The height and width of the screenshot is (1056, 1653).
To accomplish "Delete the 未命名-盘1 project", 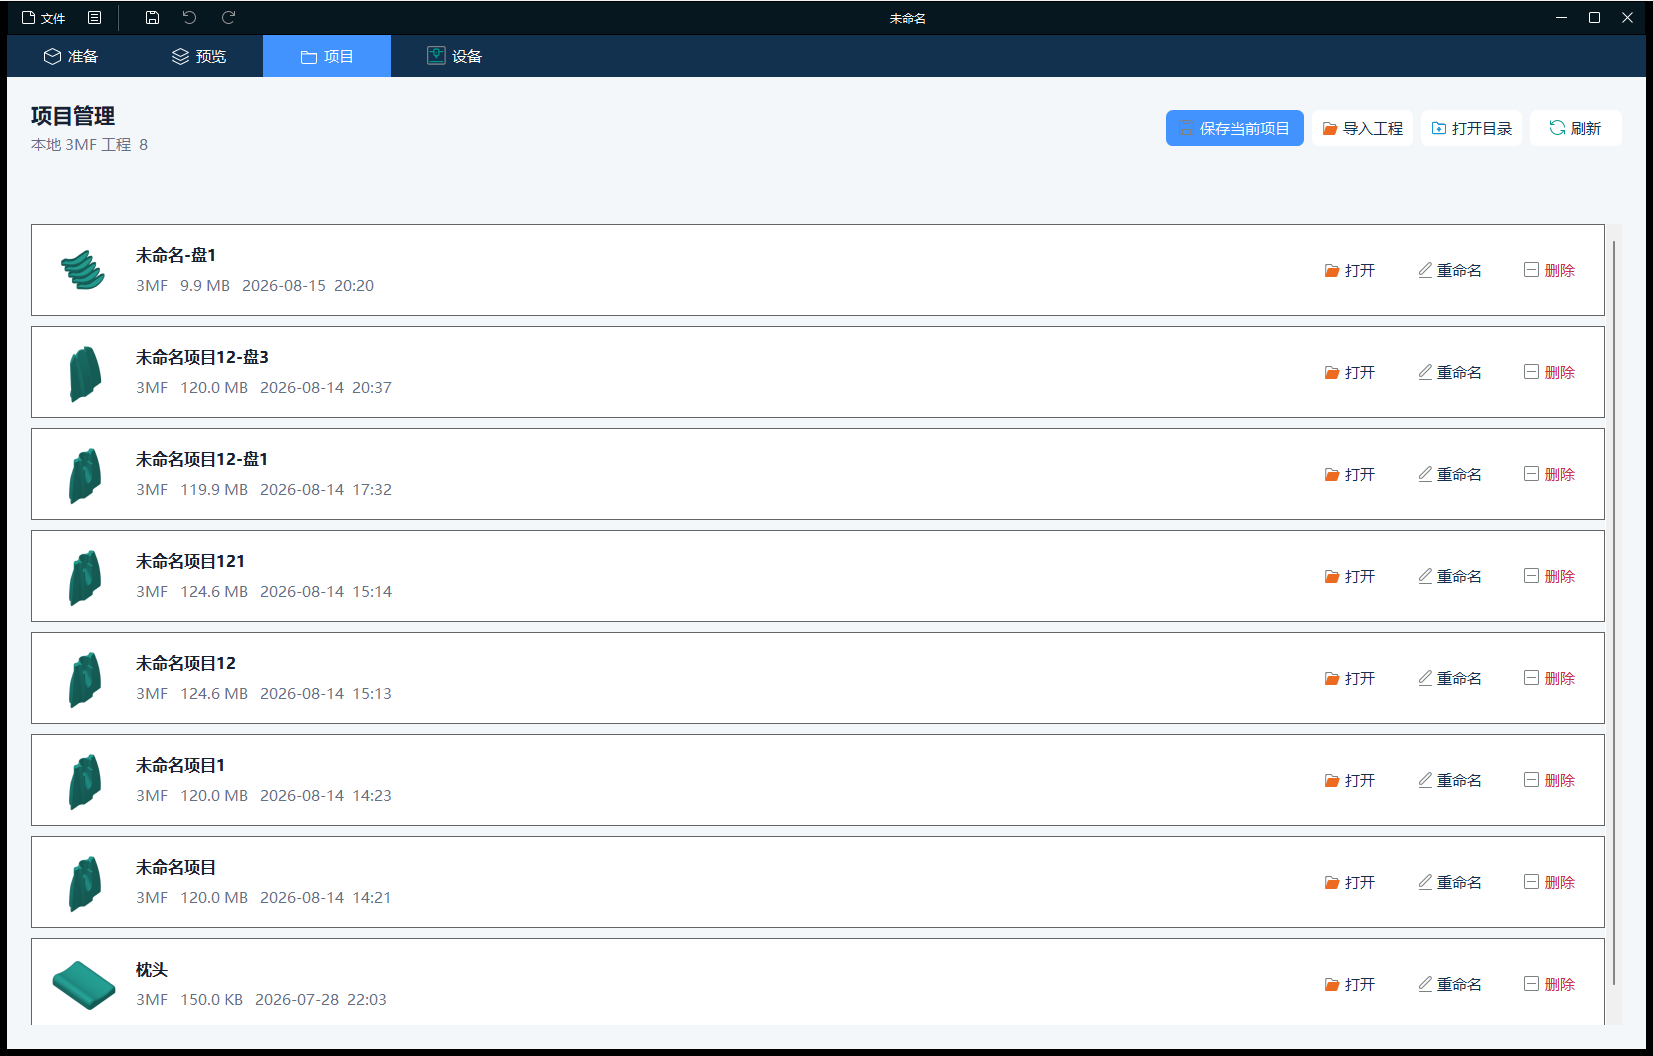I will (x=1550, y=270).
